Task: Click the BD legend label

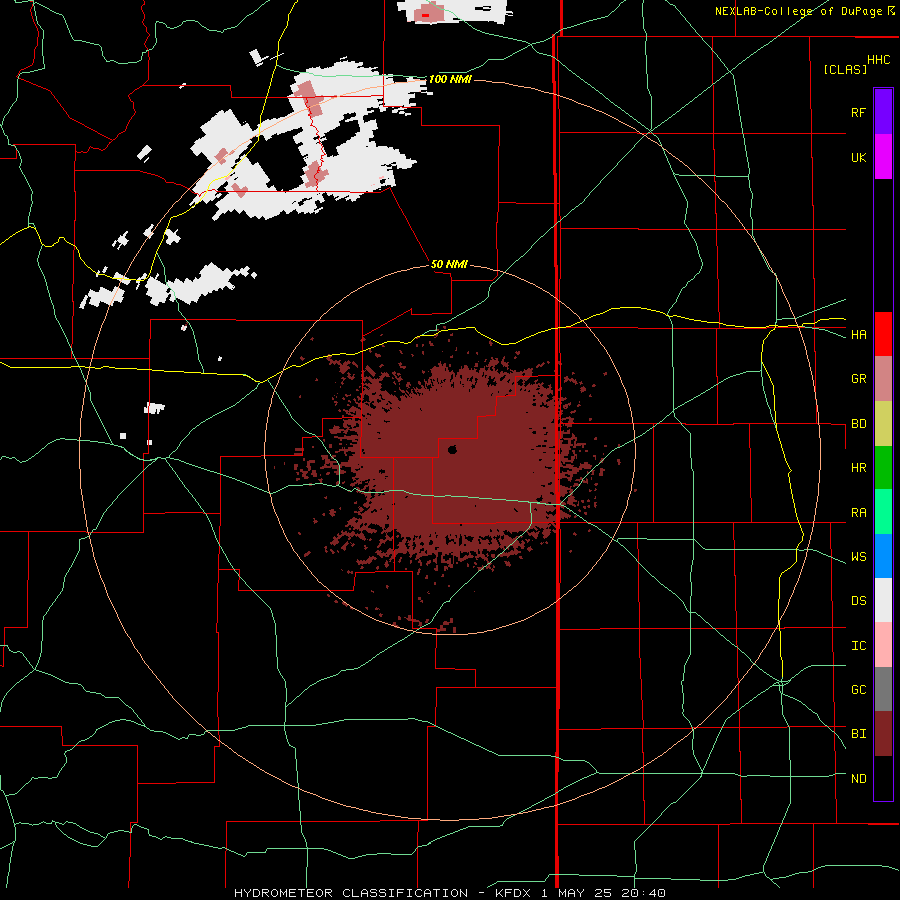Action: [x=858, y=424]
